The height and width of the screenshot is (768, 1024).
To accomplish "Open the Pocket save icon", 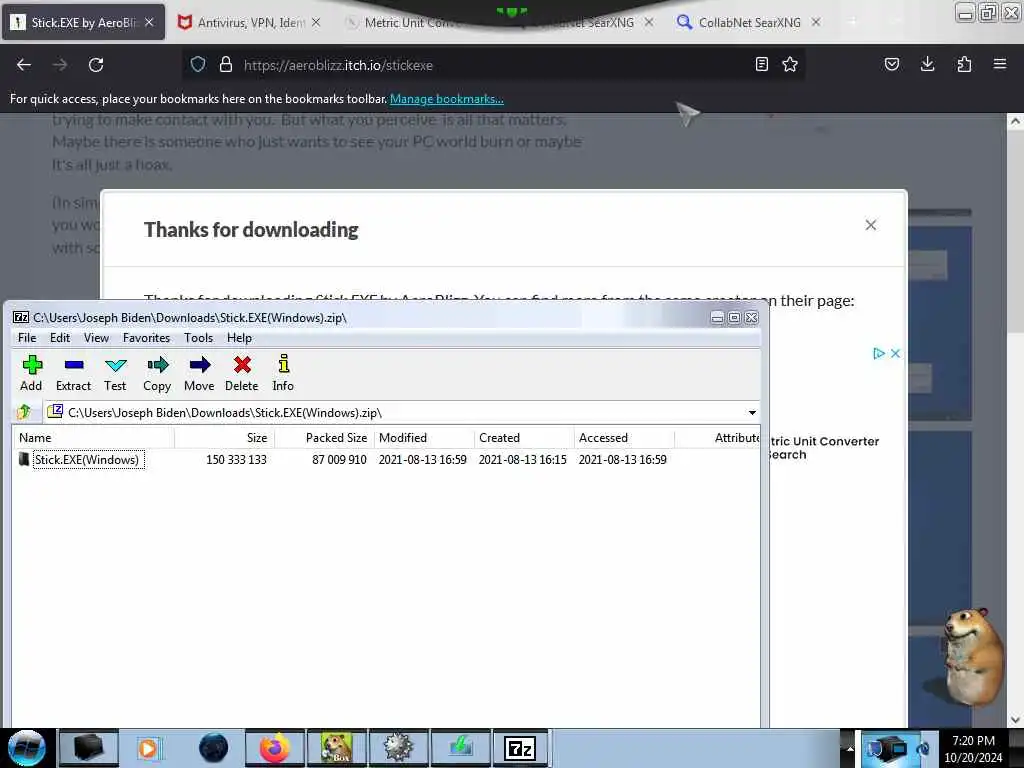I will 891,64.
